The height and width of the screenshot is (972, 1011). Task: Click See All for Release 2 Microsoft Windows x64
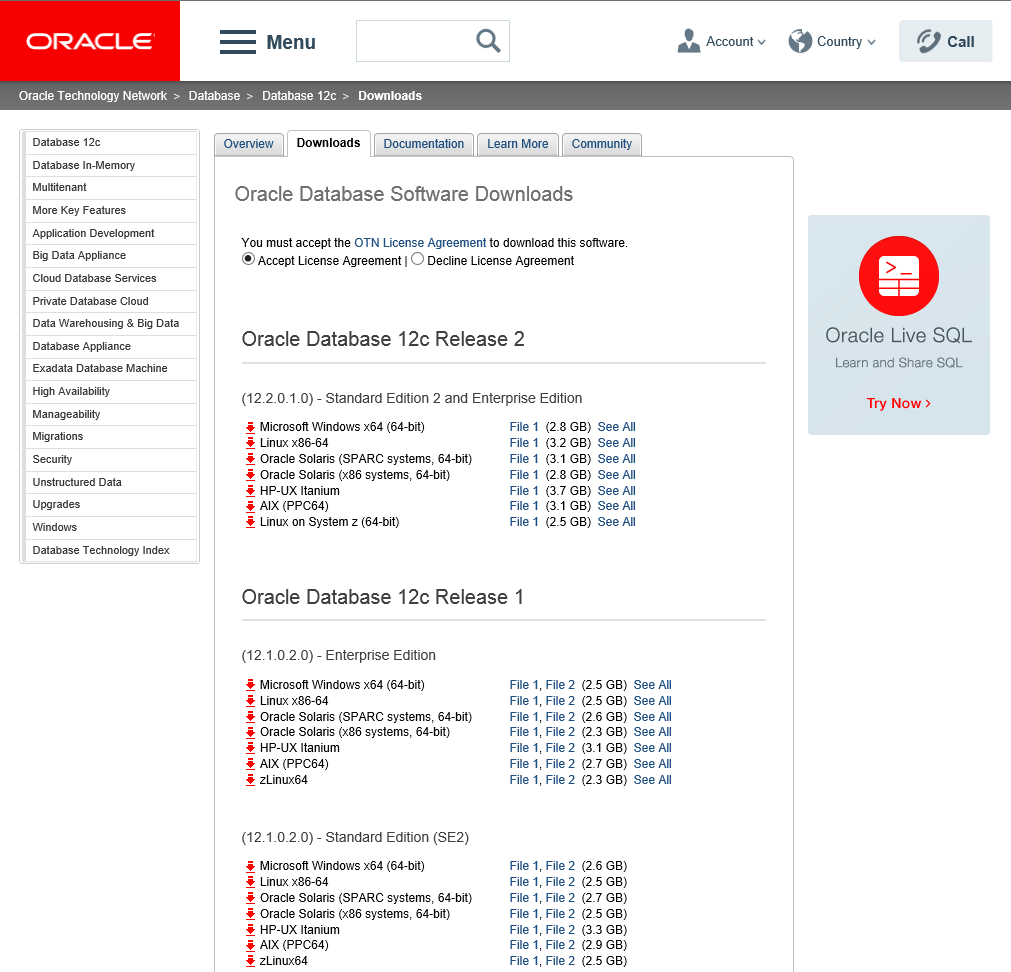point(616,427)
